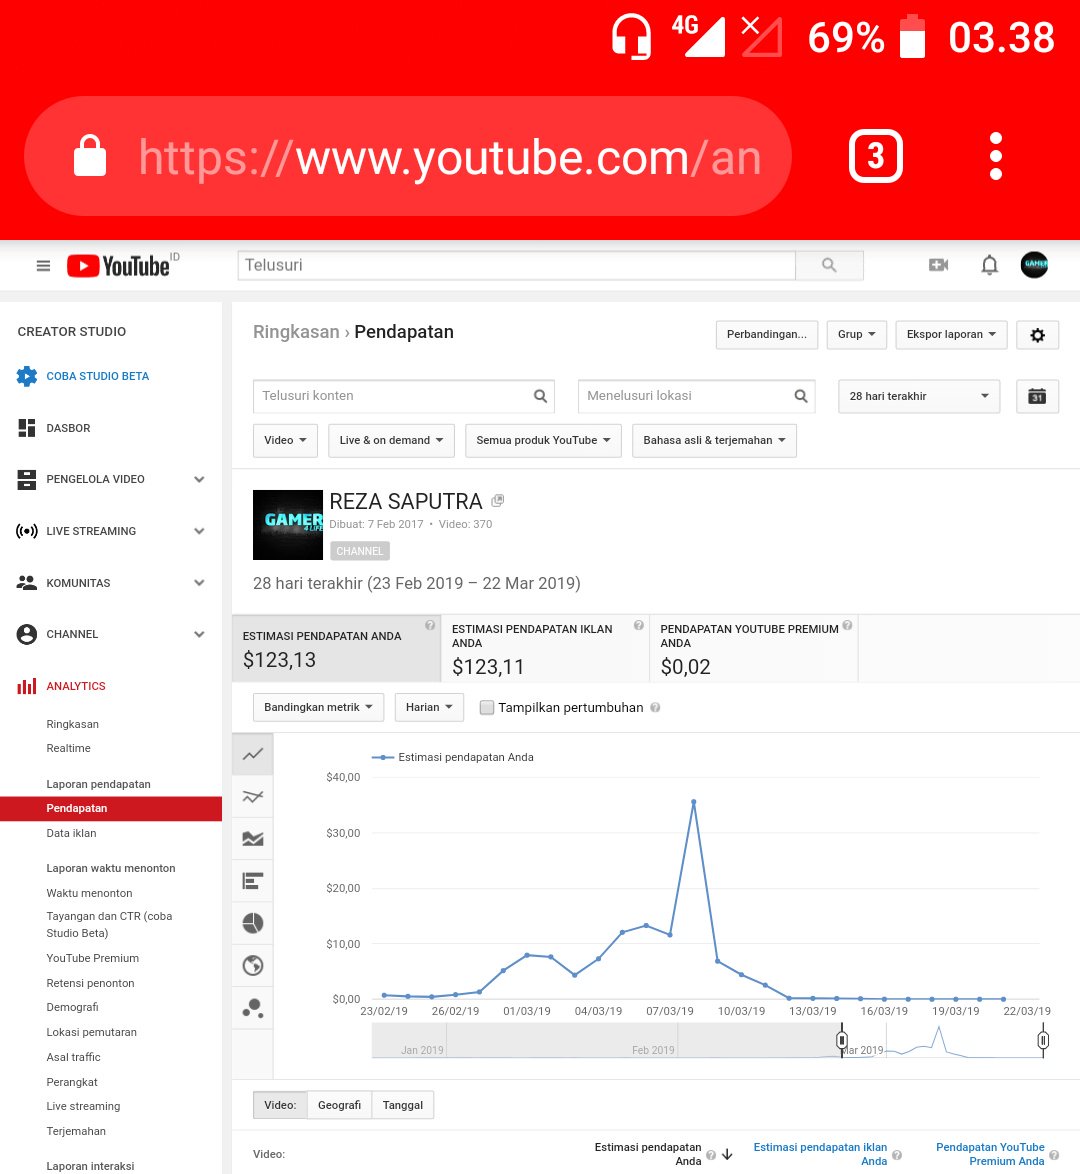Select the line chart view
The width and height of the screenshot is (1080, 1174).
point(253,754)
